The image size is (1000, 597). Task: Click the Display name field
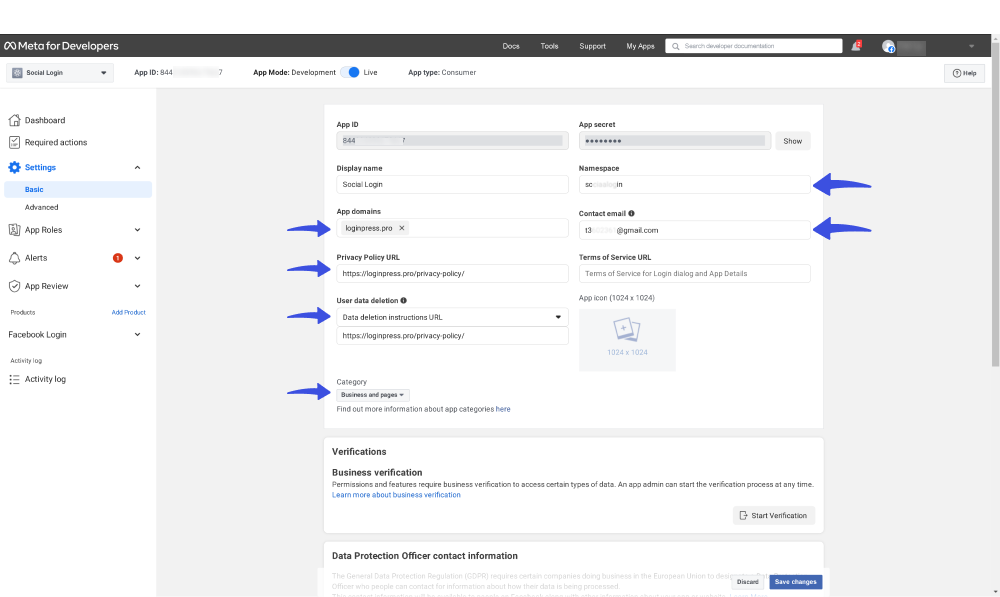click(x=452, y=184)
